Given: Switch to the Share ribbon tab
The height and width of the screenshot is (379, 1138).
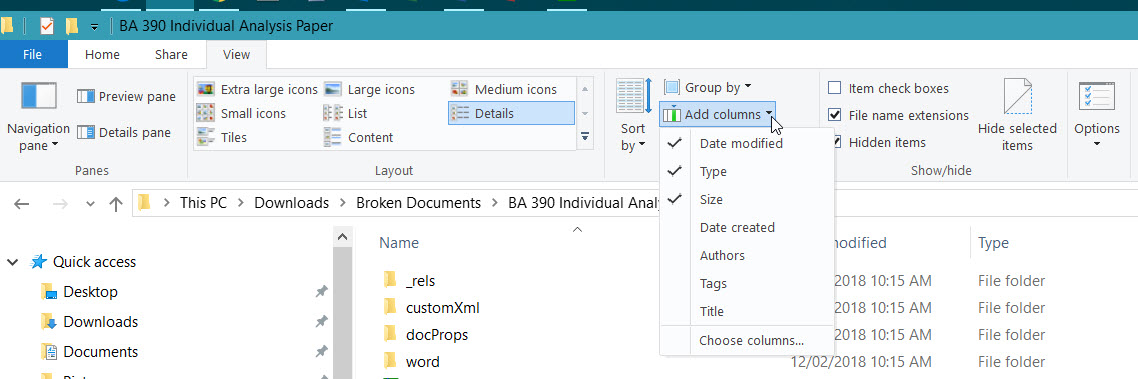Looking at the screenshot, I should tap(171, 54).
